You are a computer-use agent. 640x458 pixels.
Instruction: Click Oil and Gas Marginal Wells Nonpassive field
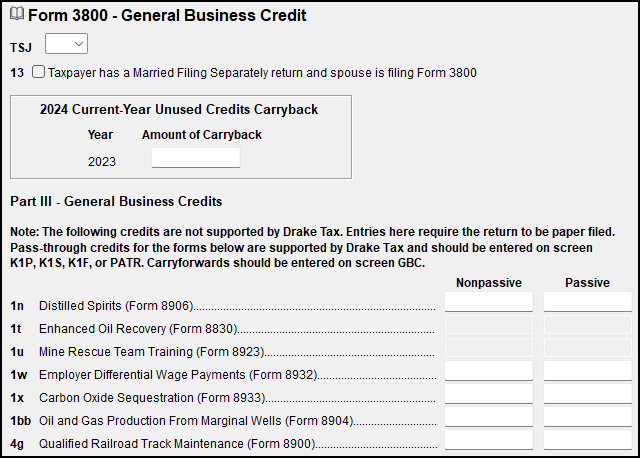tap(489, 417)
